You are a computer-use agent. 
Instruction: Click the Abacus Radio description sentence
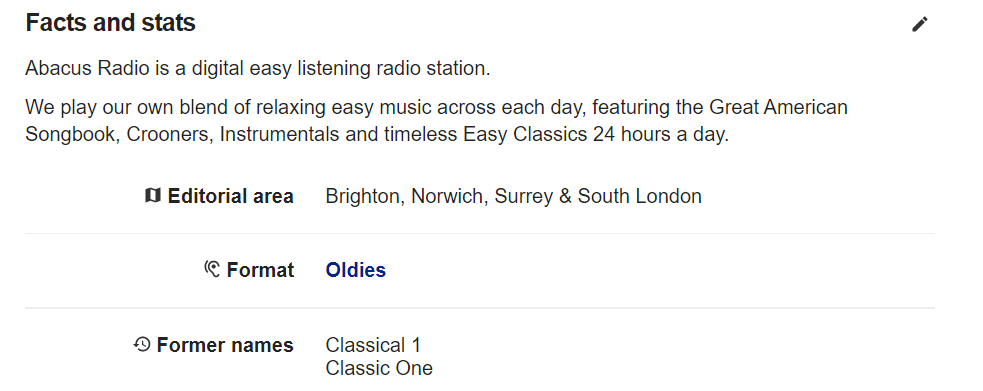tap(258, 68)
